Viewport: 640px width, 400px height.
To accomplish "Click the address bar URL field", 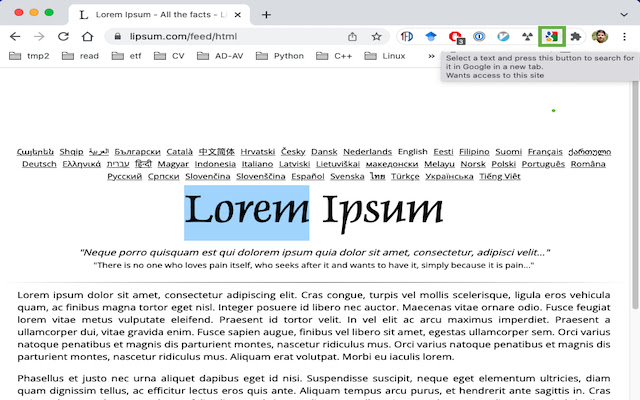I will click(230, 36).
